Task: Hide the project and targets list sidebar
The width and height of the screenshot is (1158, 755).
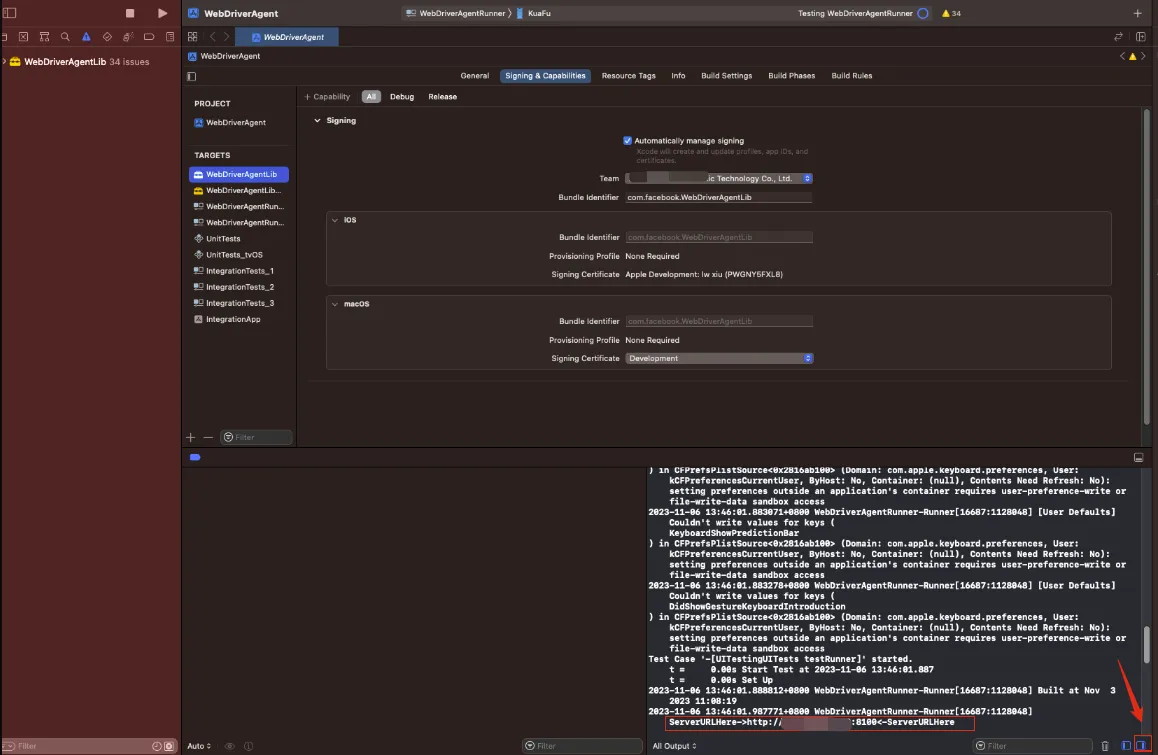Action: [x=192, y=76]
